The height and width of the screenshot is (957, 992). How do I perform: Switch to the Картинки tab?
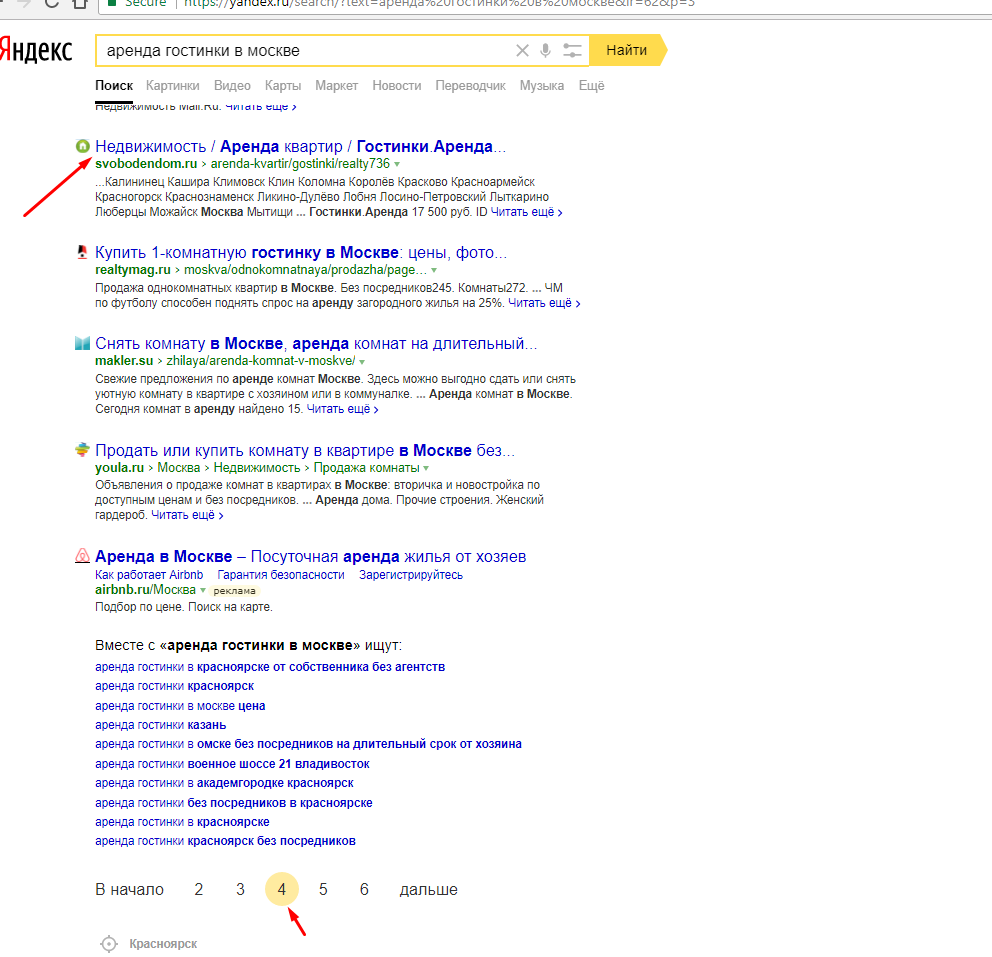click(x=173, y=85)
